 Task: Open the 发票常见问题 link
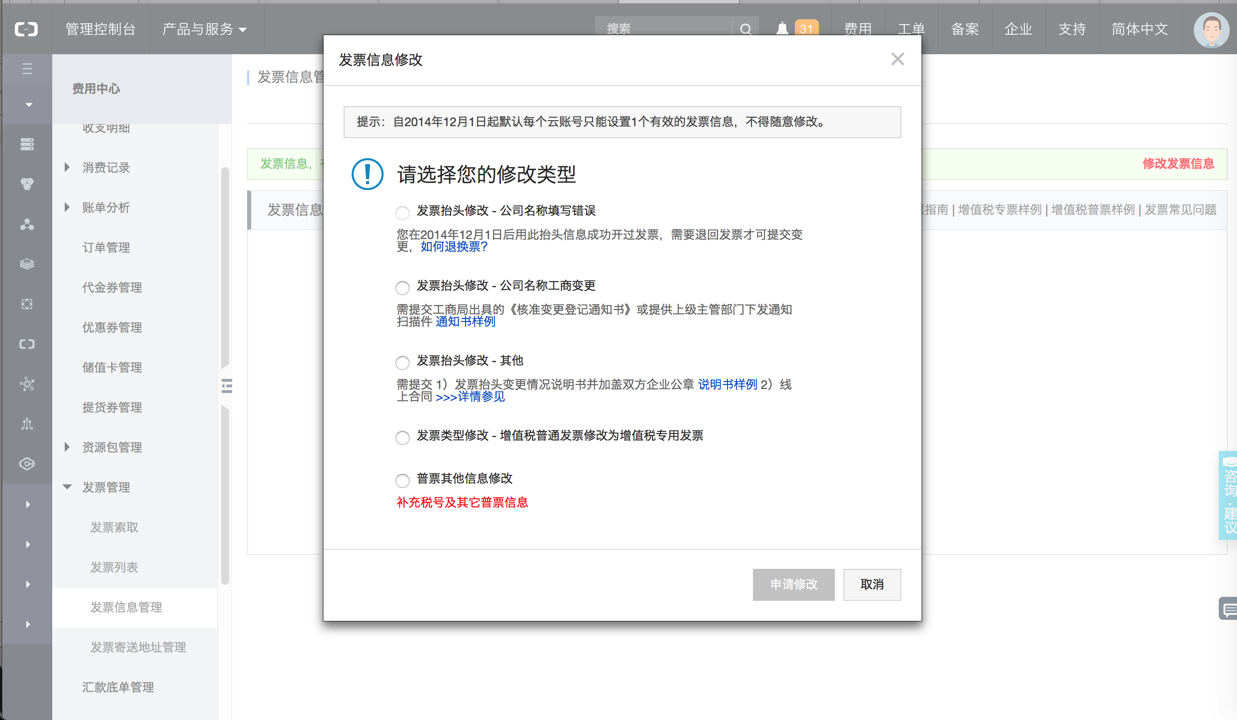[x=1181, y=210]
